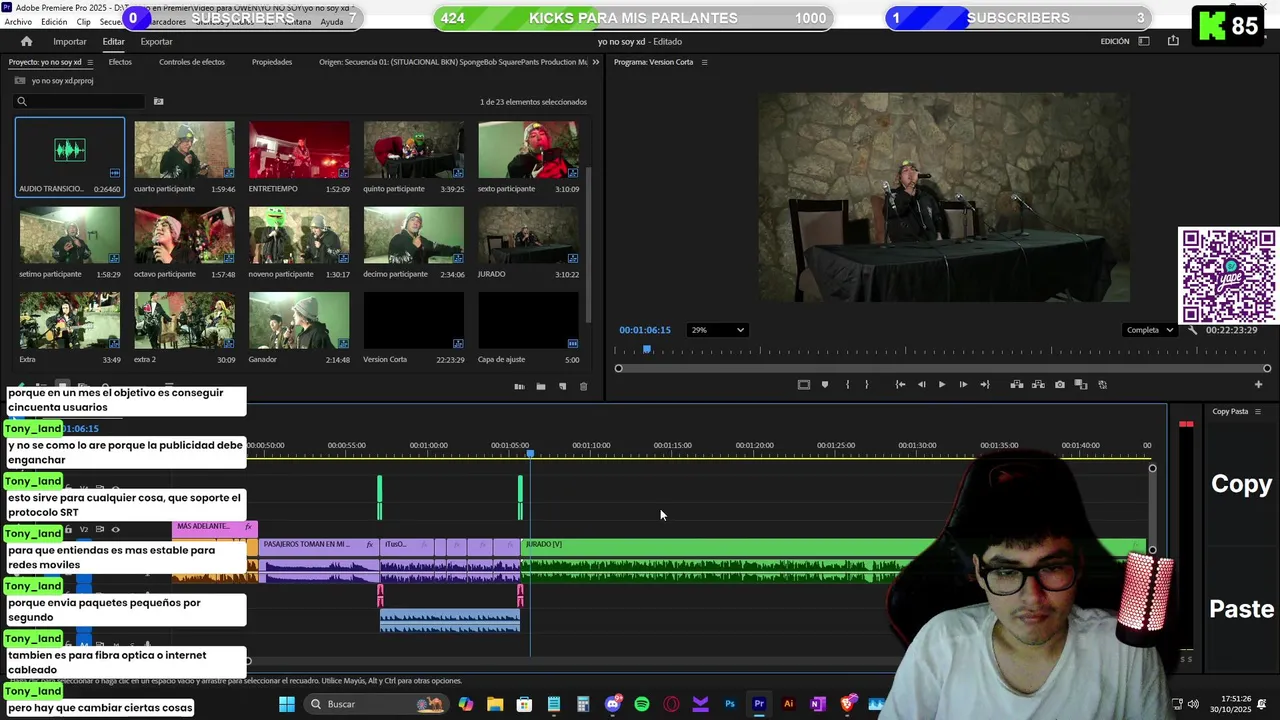The image size is (1280, 720).
Task: Add a marker in the Program monitor
Action: pyautogui.click(x=824, y=384)
